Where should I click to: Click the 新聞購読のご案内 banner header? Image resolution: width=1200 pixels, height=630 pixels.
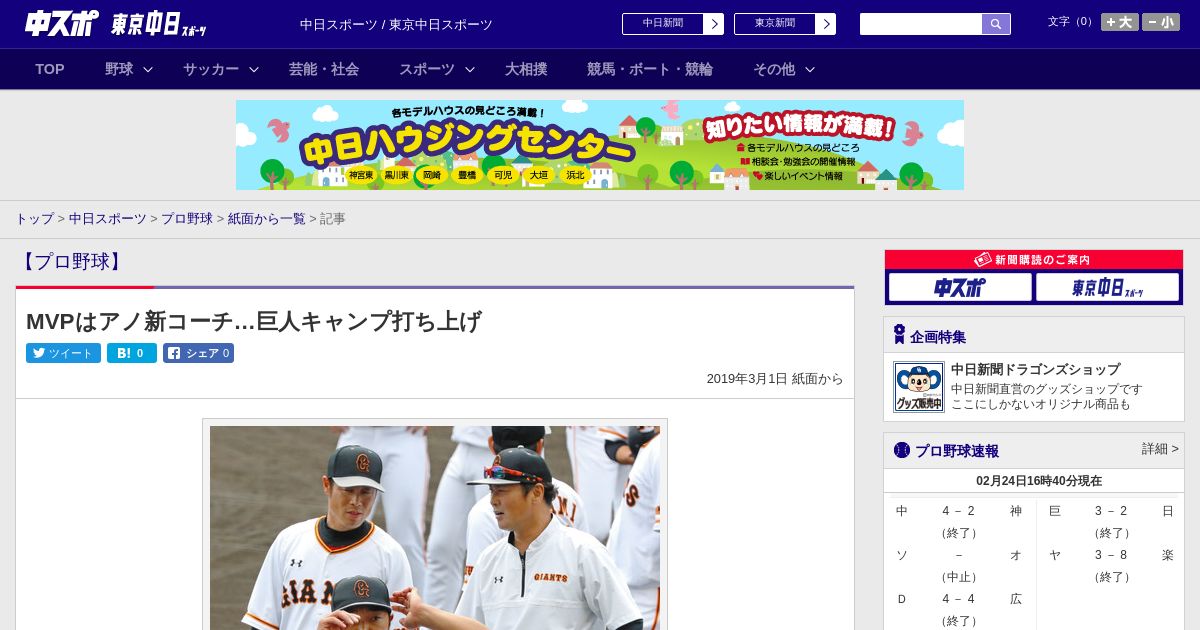[1034, 259]
